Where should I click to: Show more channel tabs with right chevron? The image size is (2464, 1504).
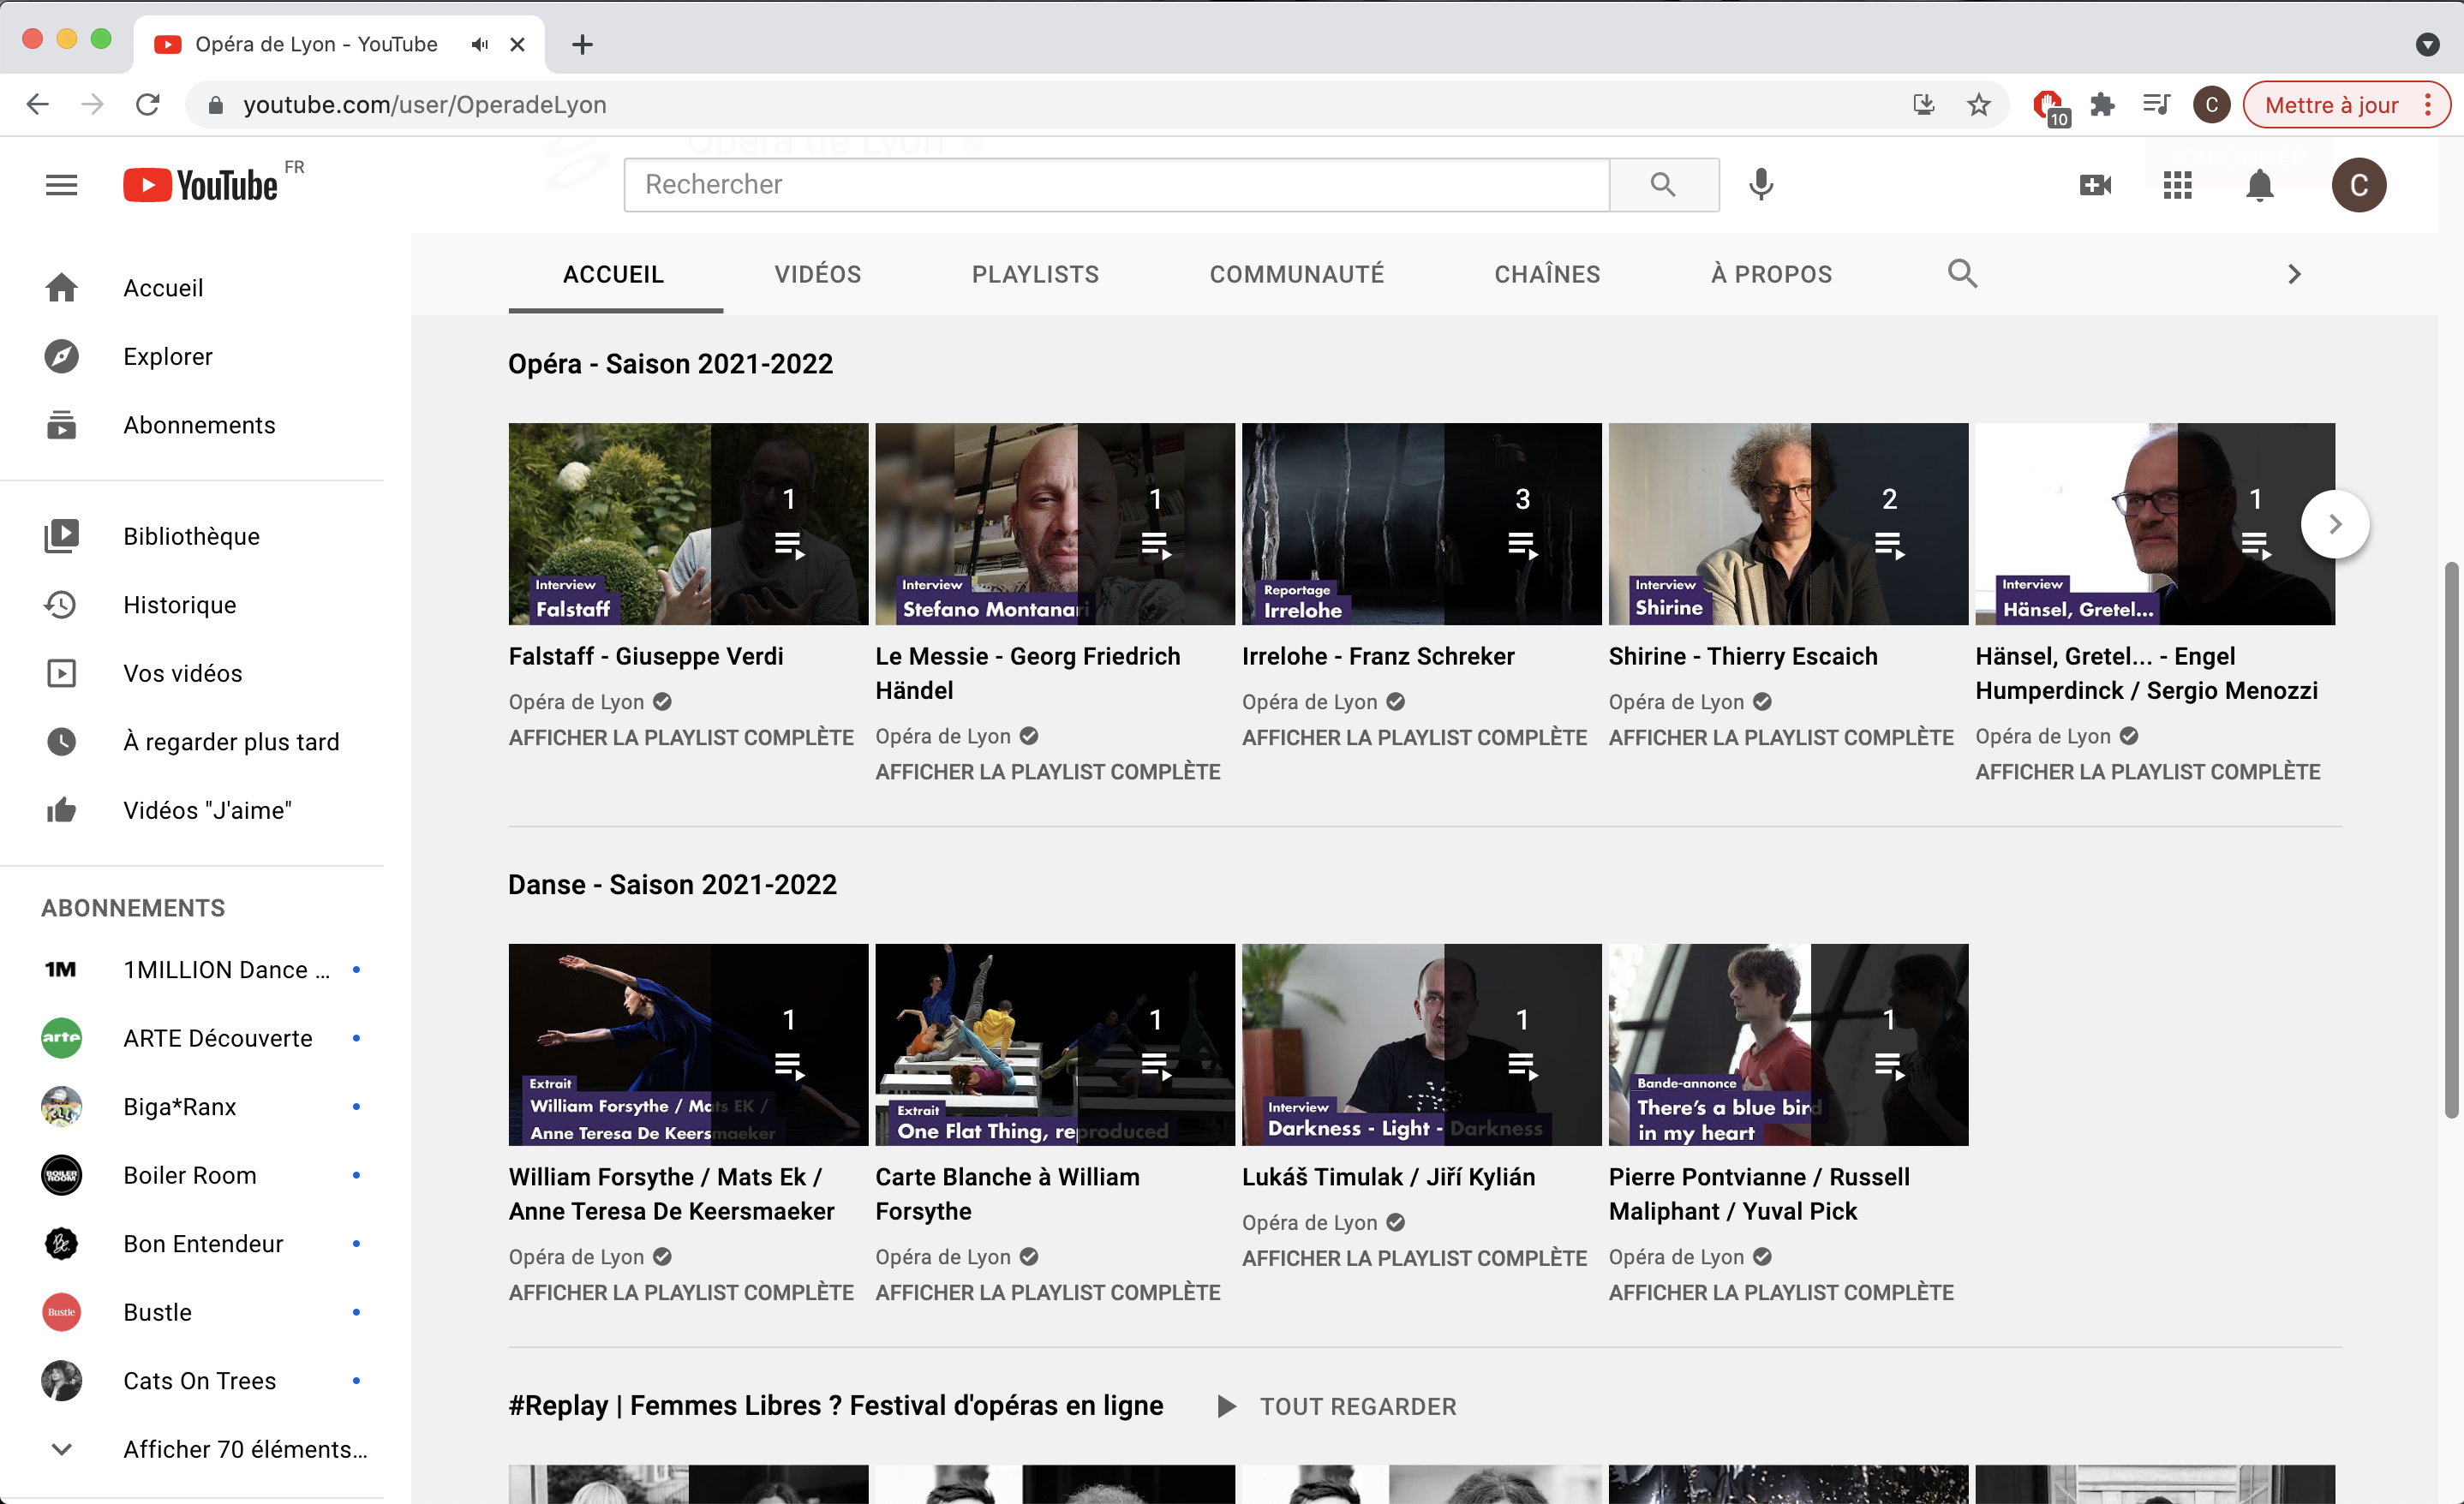point(2294,274)
